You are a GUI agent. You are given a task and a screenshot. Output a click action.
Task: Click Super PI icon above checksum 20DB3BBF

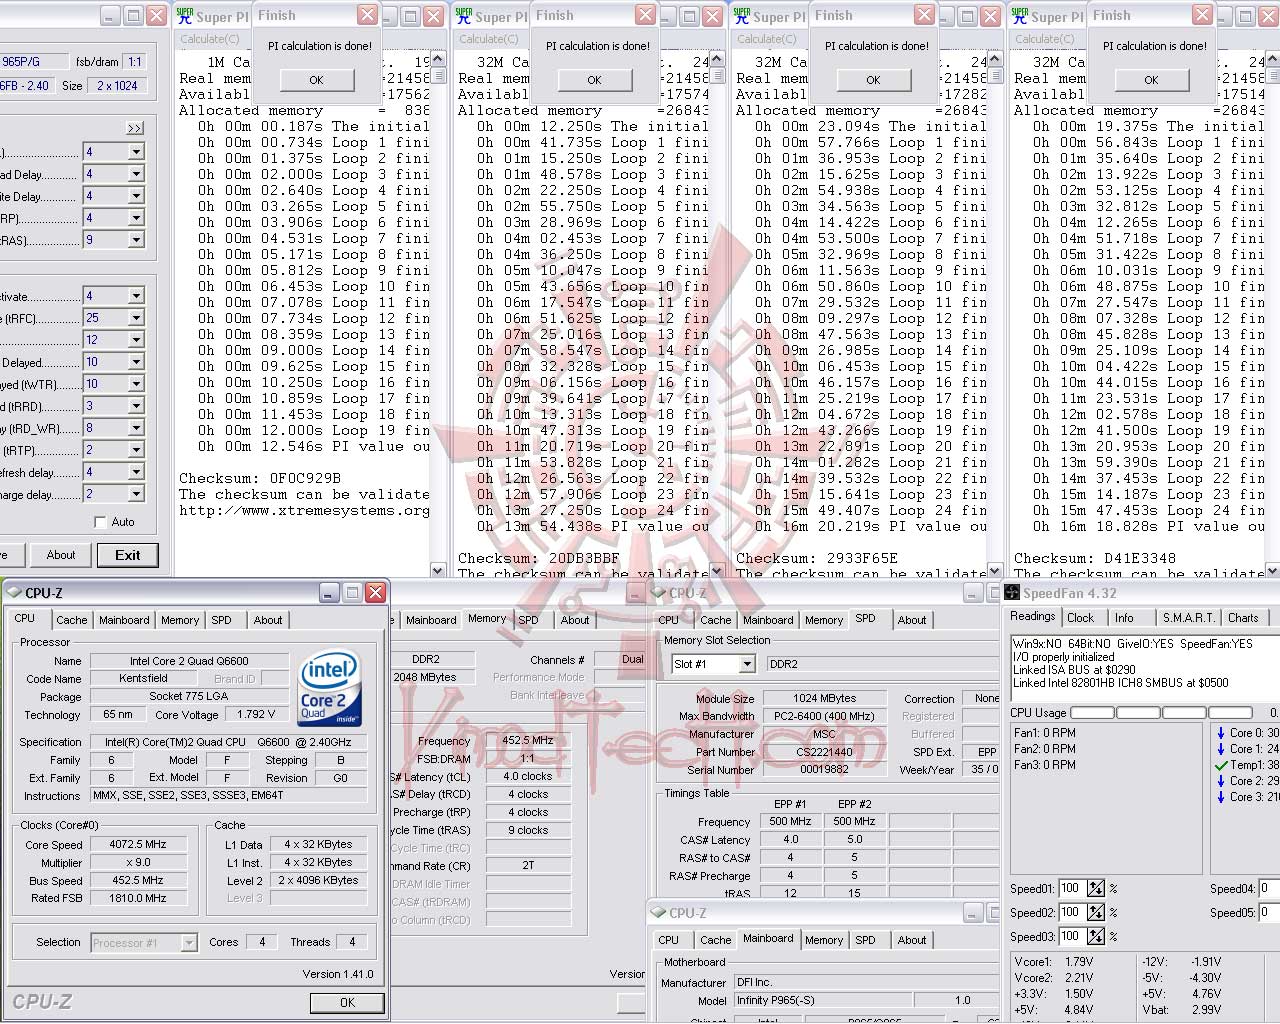(464, 16)
